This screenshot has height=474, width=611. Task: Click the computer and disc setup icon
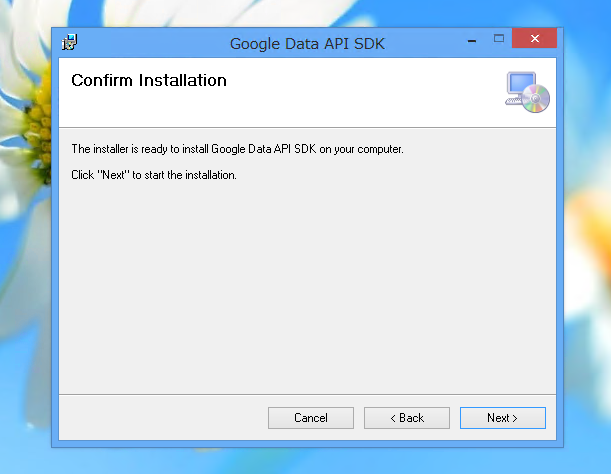pos(527,92)
